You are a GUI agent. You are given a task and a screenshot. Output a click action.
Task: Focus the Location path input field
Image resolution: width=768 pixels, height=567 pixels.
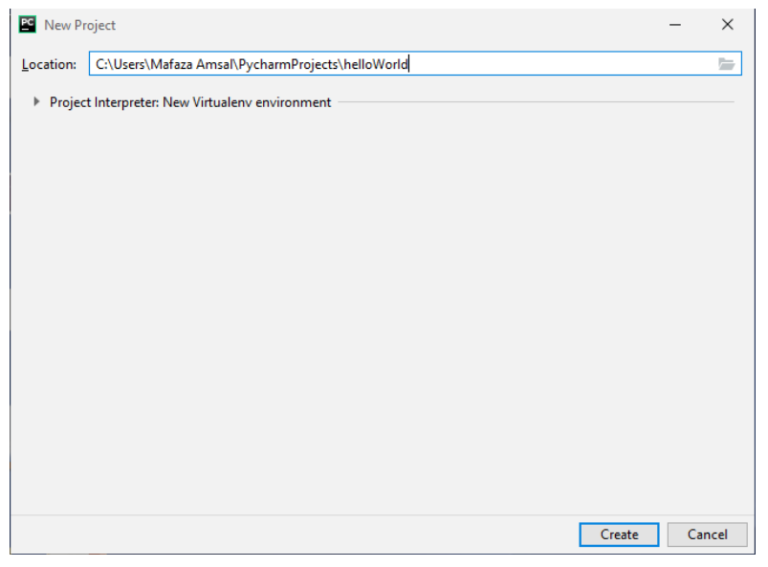coord(415,64)
